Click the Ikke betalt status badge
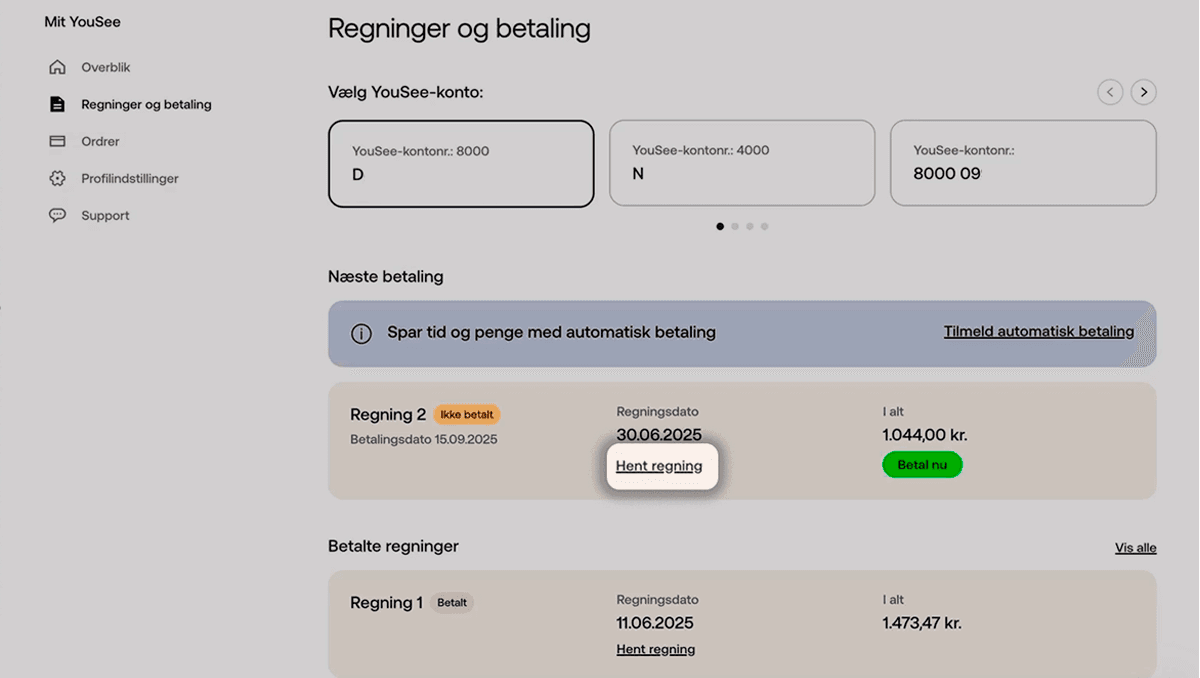Screen dimensions: 1200x678 [x=468, y=414]
